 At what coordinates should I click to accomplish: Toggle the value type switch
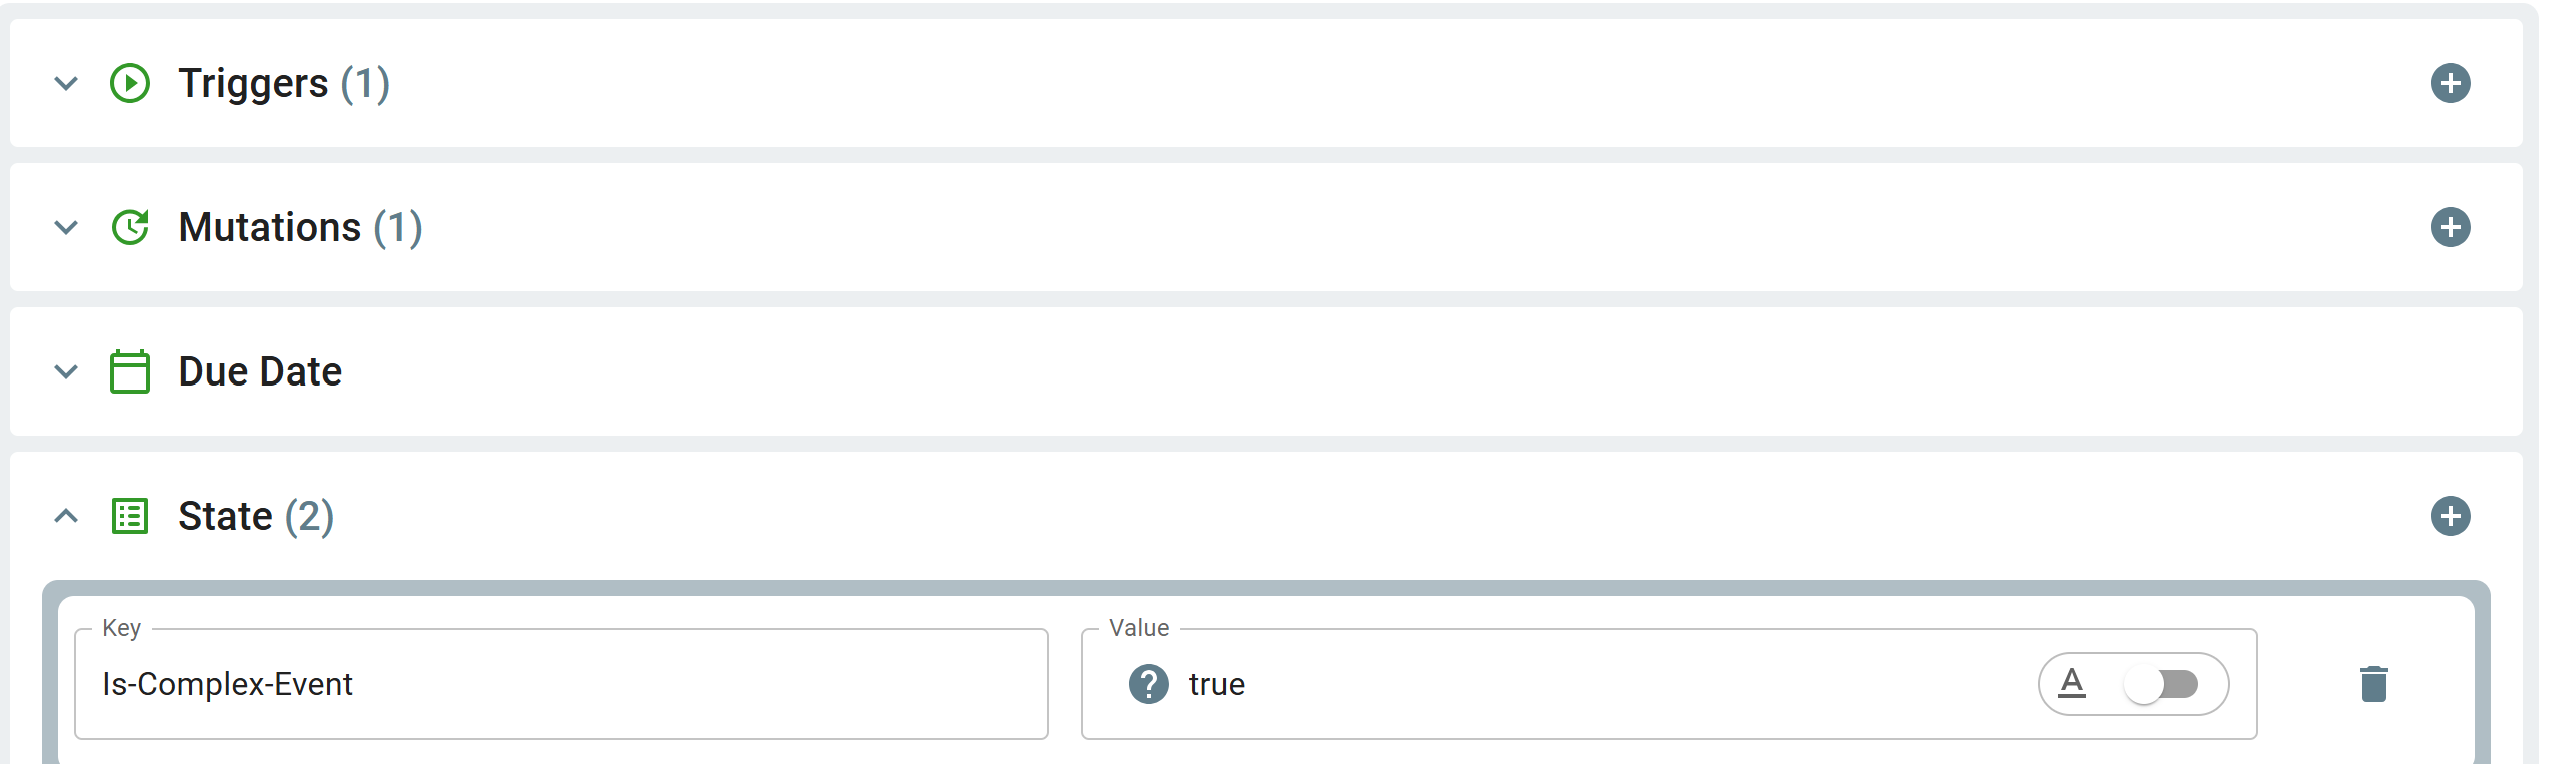pos(2161,684)
